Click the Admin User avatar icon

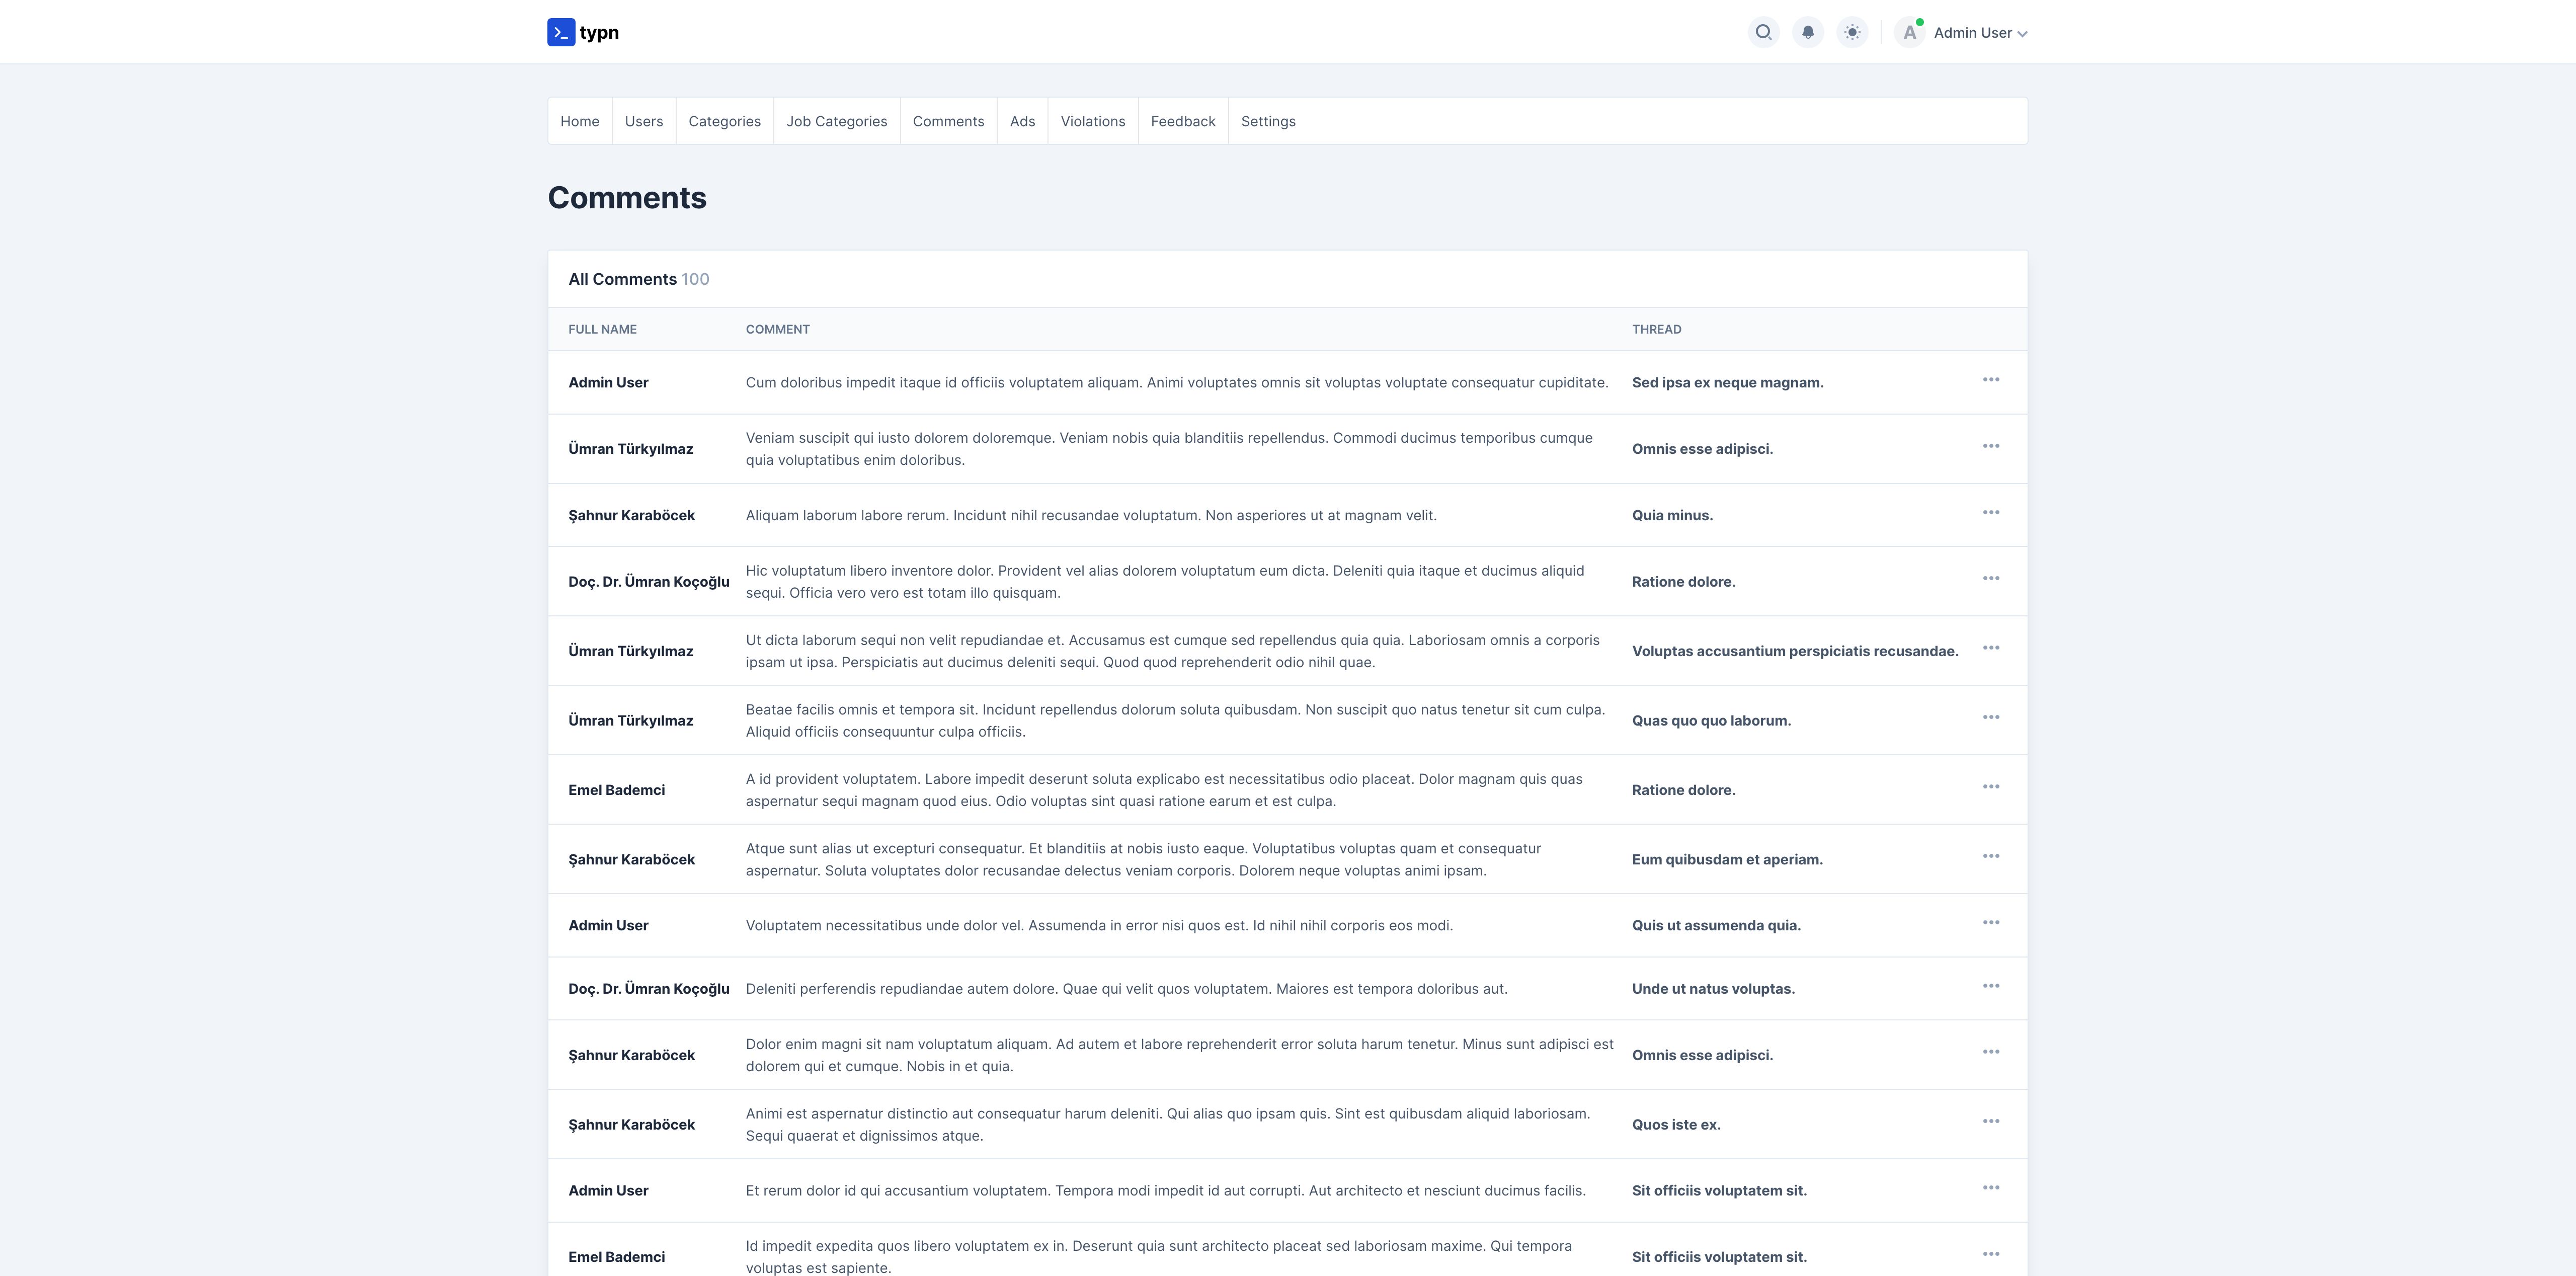pyautogui.click(x=1909, y=33)
